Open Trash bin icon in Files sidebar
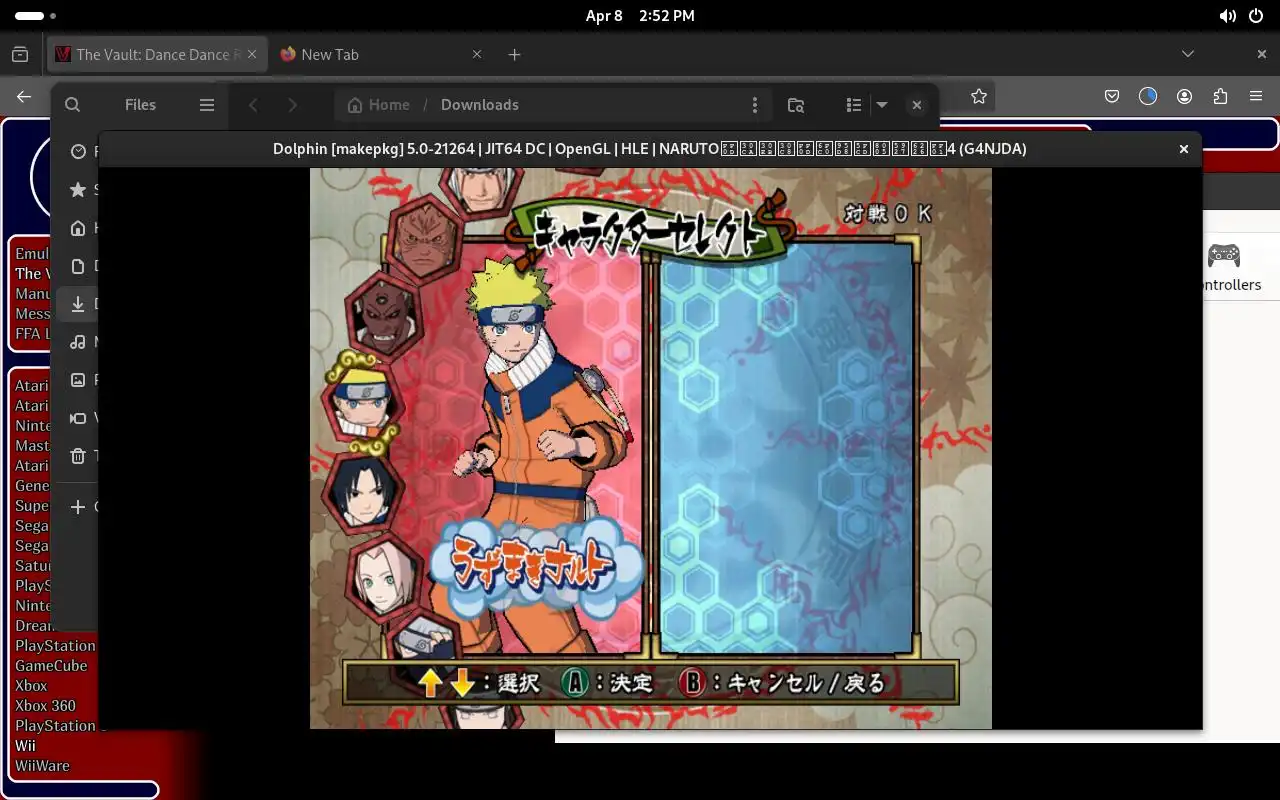The image size is (1280, 800). 78,456
